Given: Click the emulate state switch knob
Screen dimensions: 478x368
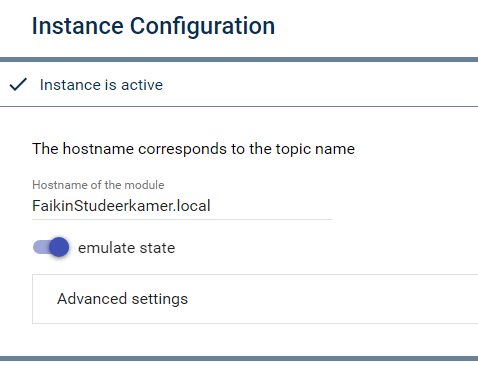Looking at the screenshot, I should coord(59,247).
